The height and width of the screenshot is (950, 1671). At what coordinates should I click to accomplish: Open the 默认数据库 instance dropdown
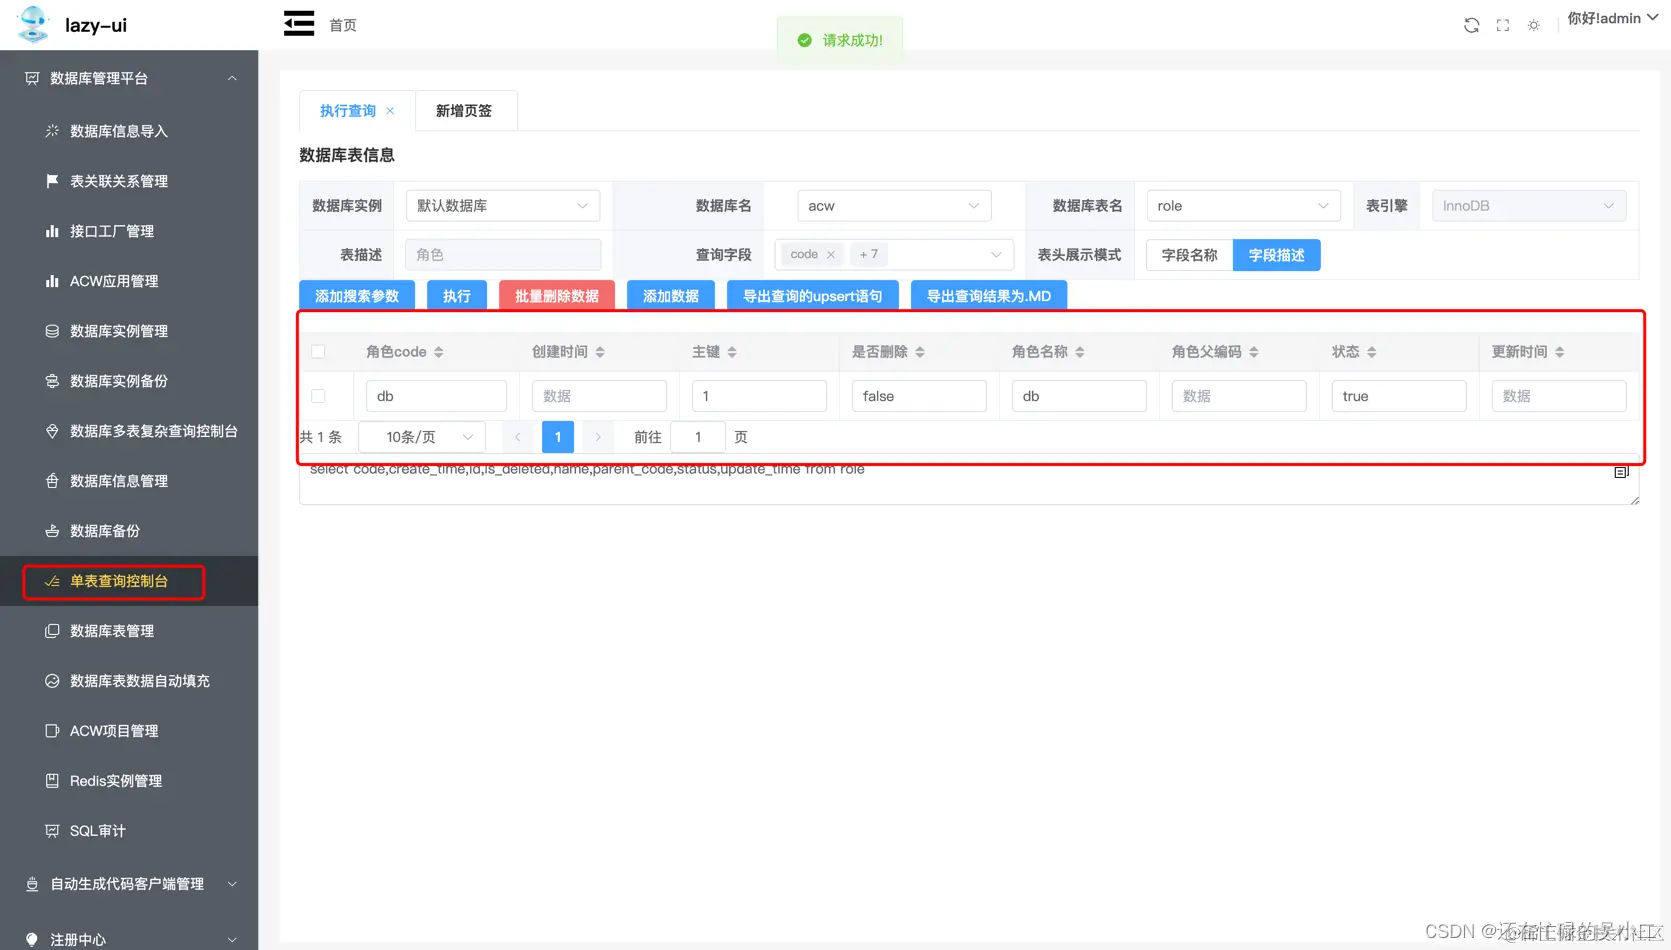coord(502,205)
